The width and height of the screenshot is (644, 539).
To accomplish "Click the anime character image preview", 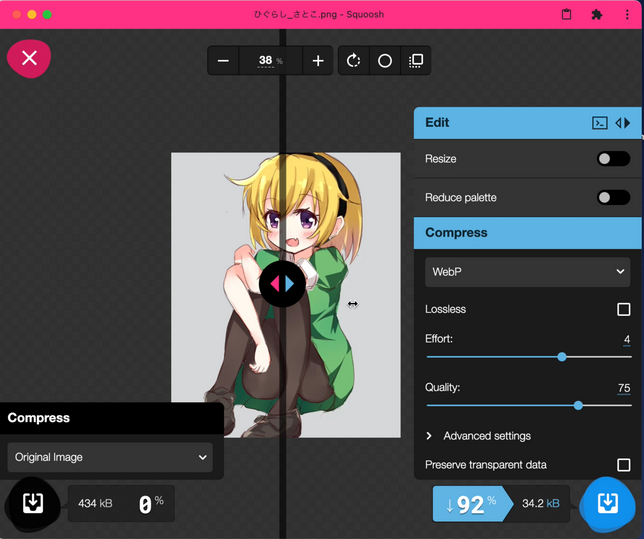I will click(286, 295).
